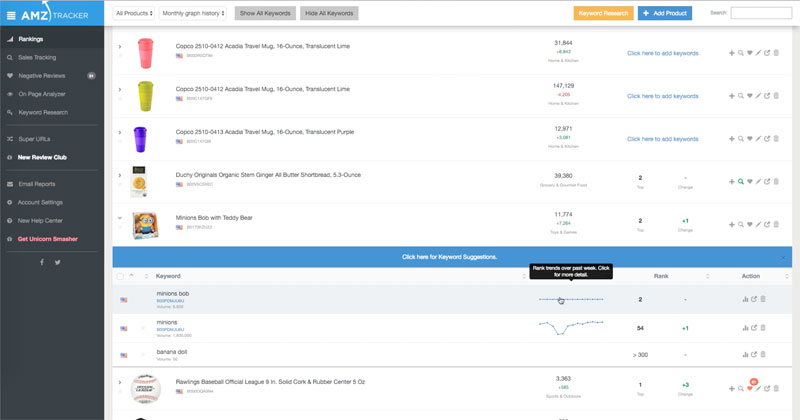Expand the Duchy Originals Shortbread row
Screen dimensions: 800x420
[x=120, y=175]
